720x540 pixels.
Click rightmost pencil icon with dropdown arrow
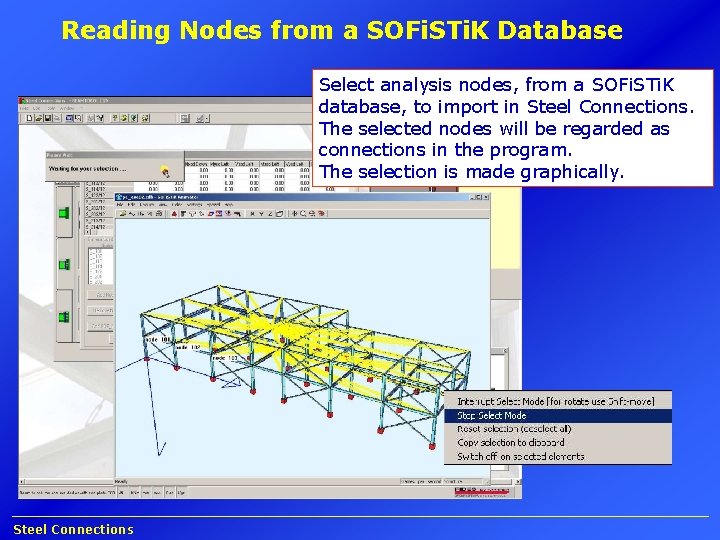202,118
